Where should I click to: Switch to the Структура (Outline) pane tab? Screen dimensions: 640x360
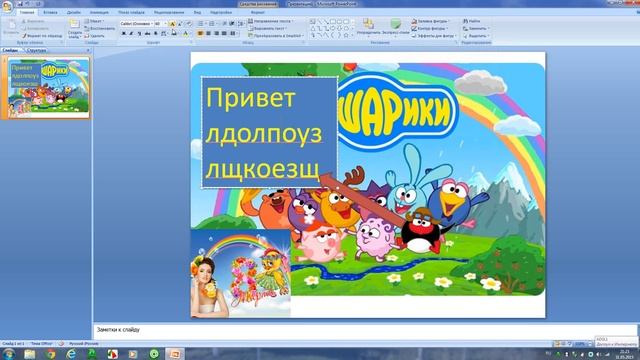coord(36,51)
